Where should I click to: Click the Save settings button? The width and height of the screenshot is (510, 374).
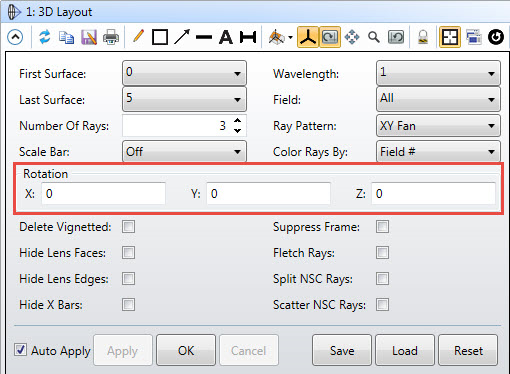pos(342,350)
